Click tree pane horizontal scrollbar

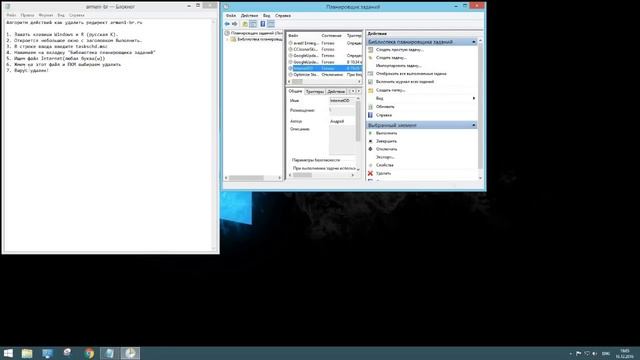(x=253, y=178)
